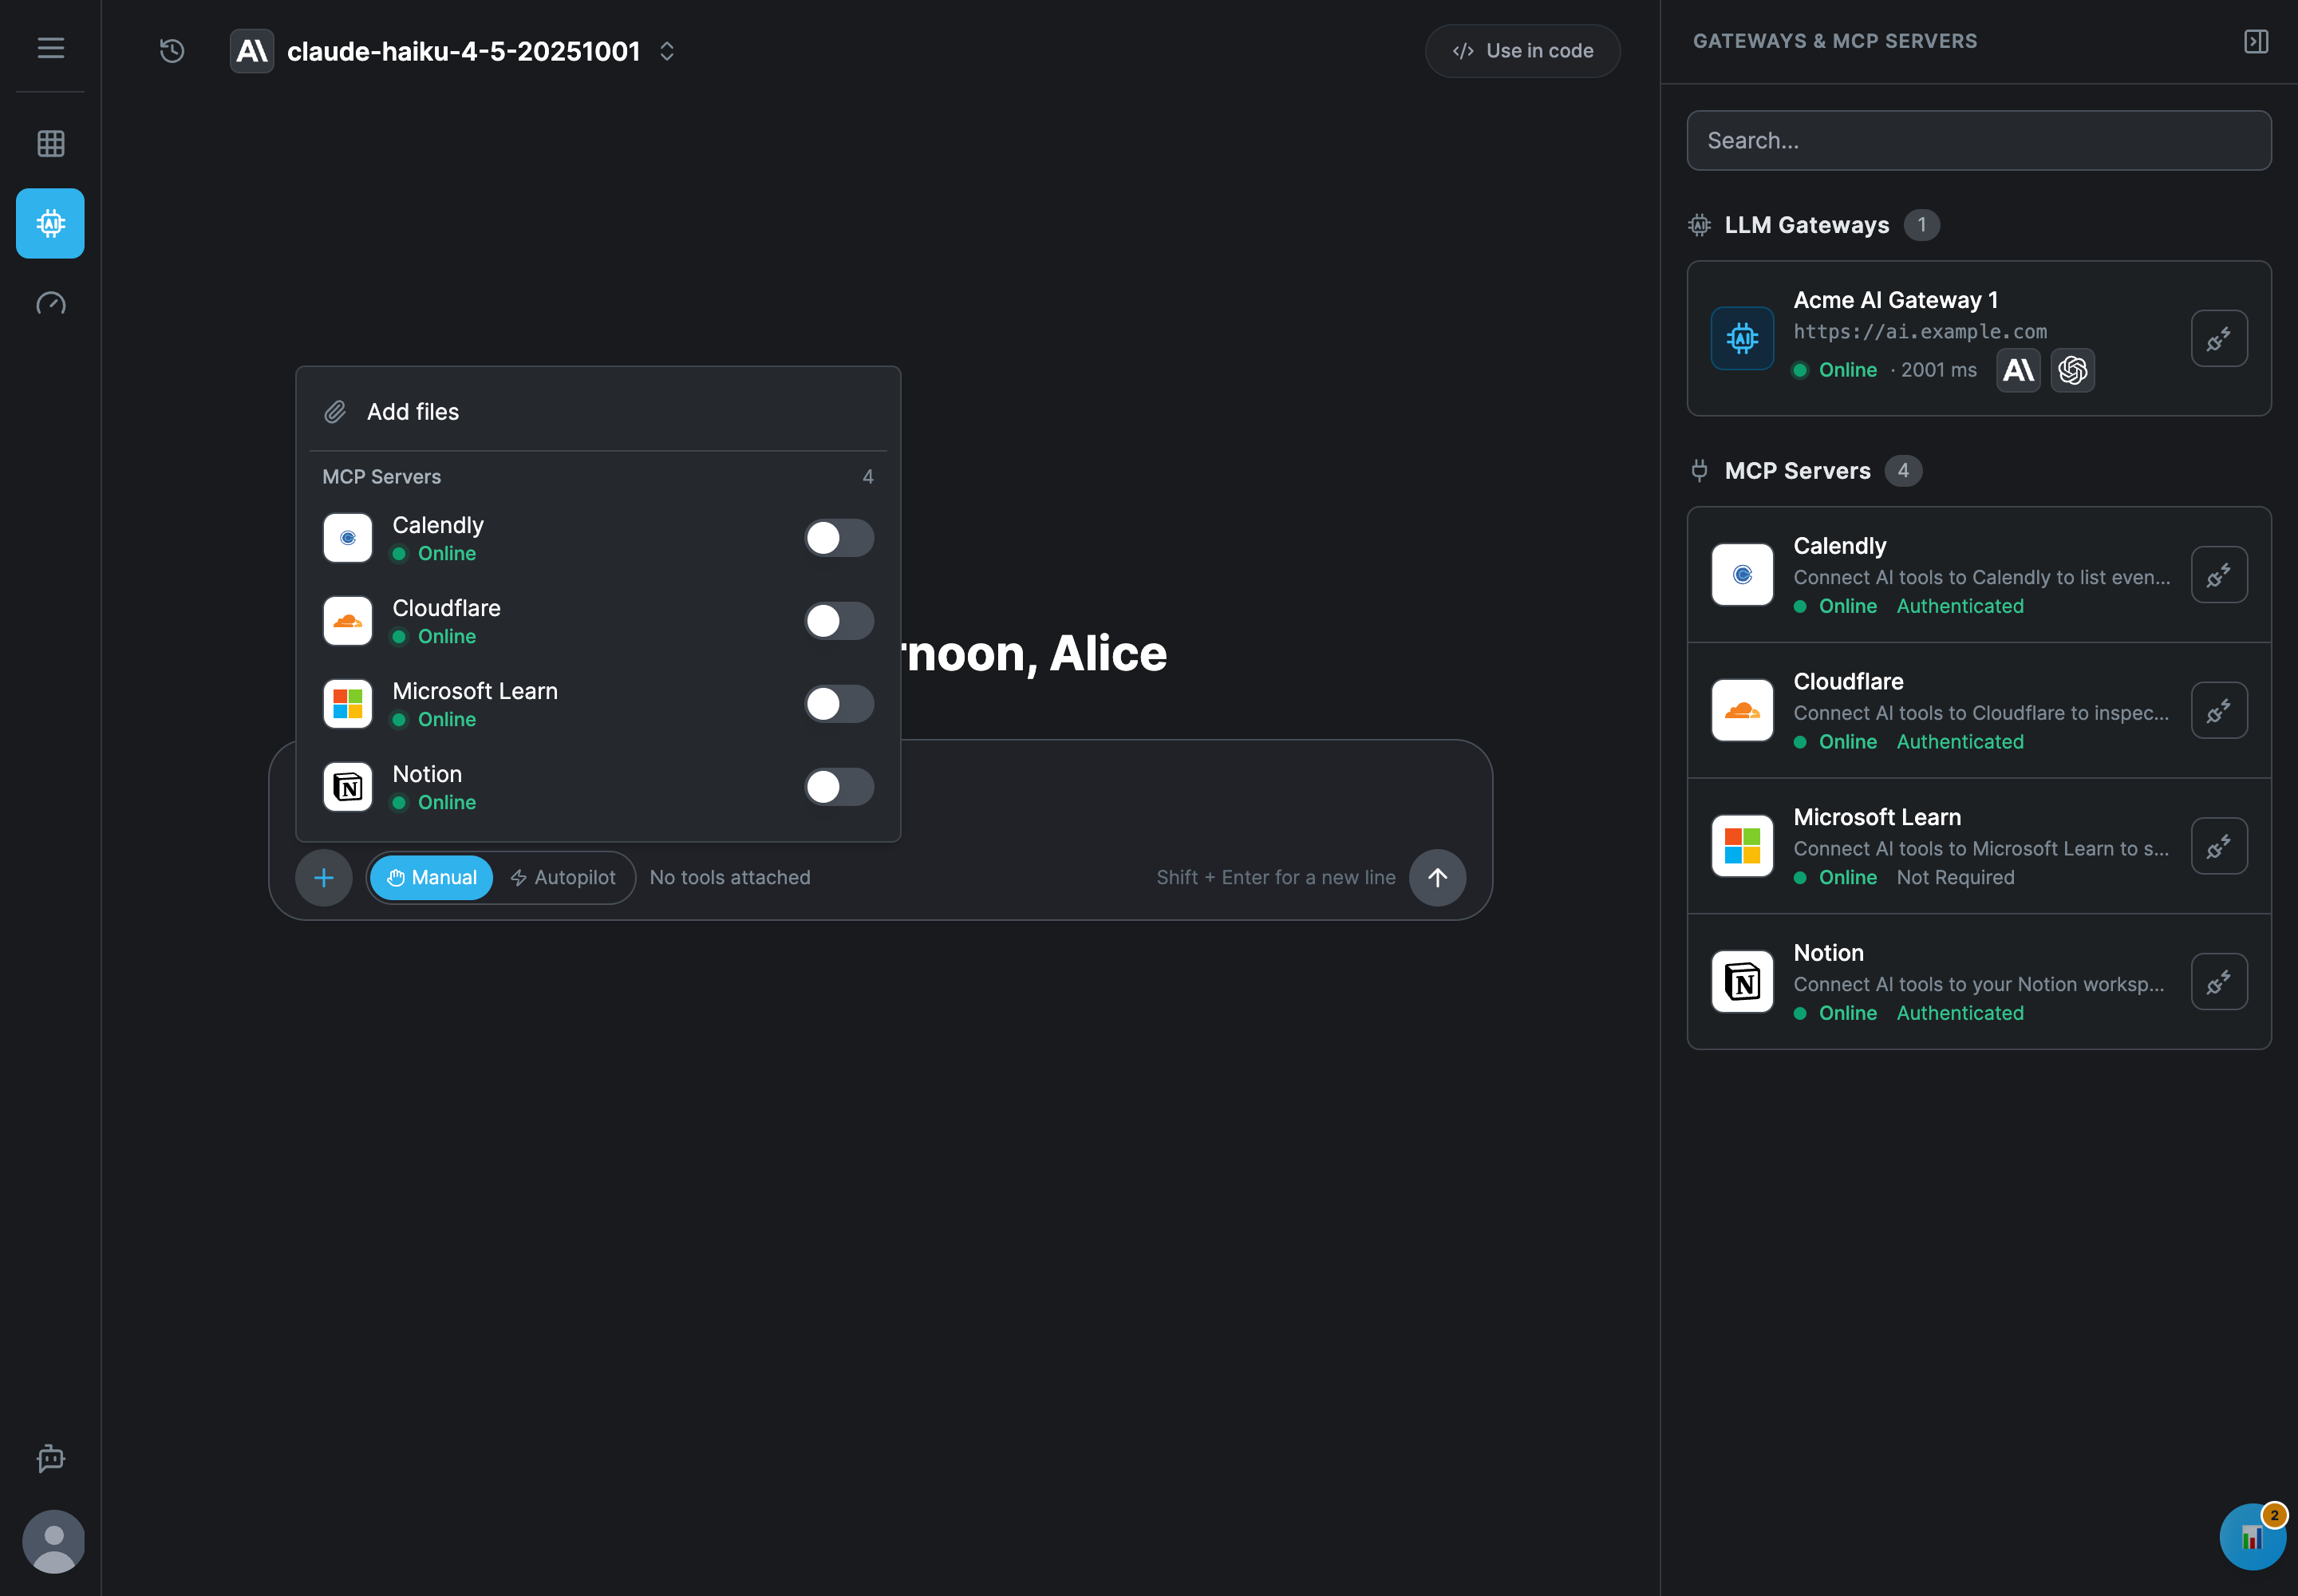The width and height of the screenshot is (2298, 1596).
Task: Connect Microsoft Learn plug icon in right panel
Action: pos(2219,846)
